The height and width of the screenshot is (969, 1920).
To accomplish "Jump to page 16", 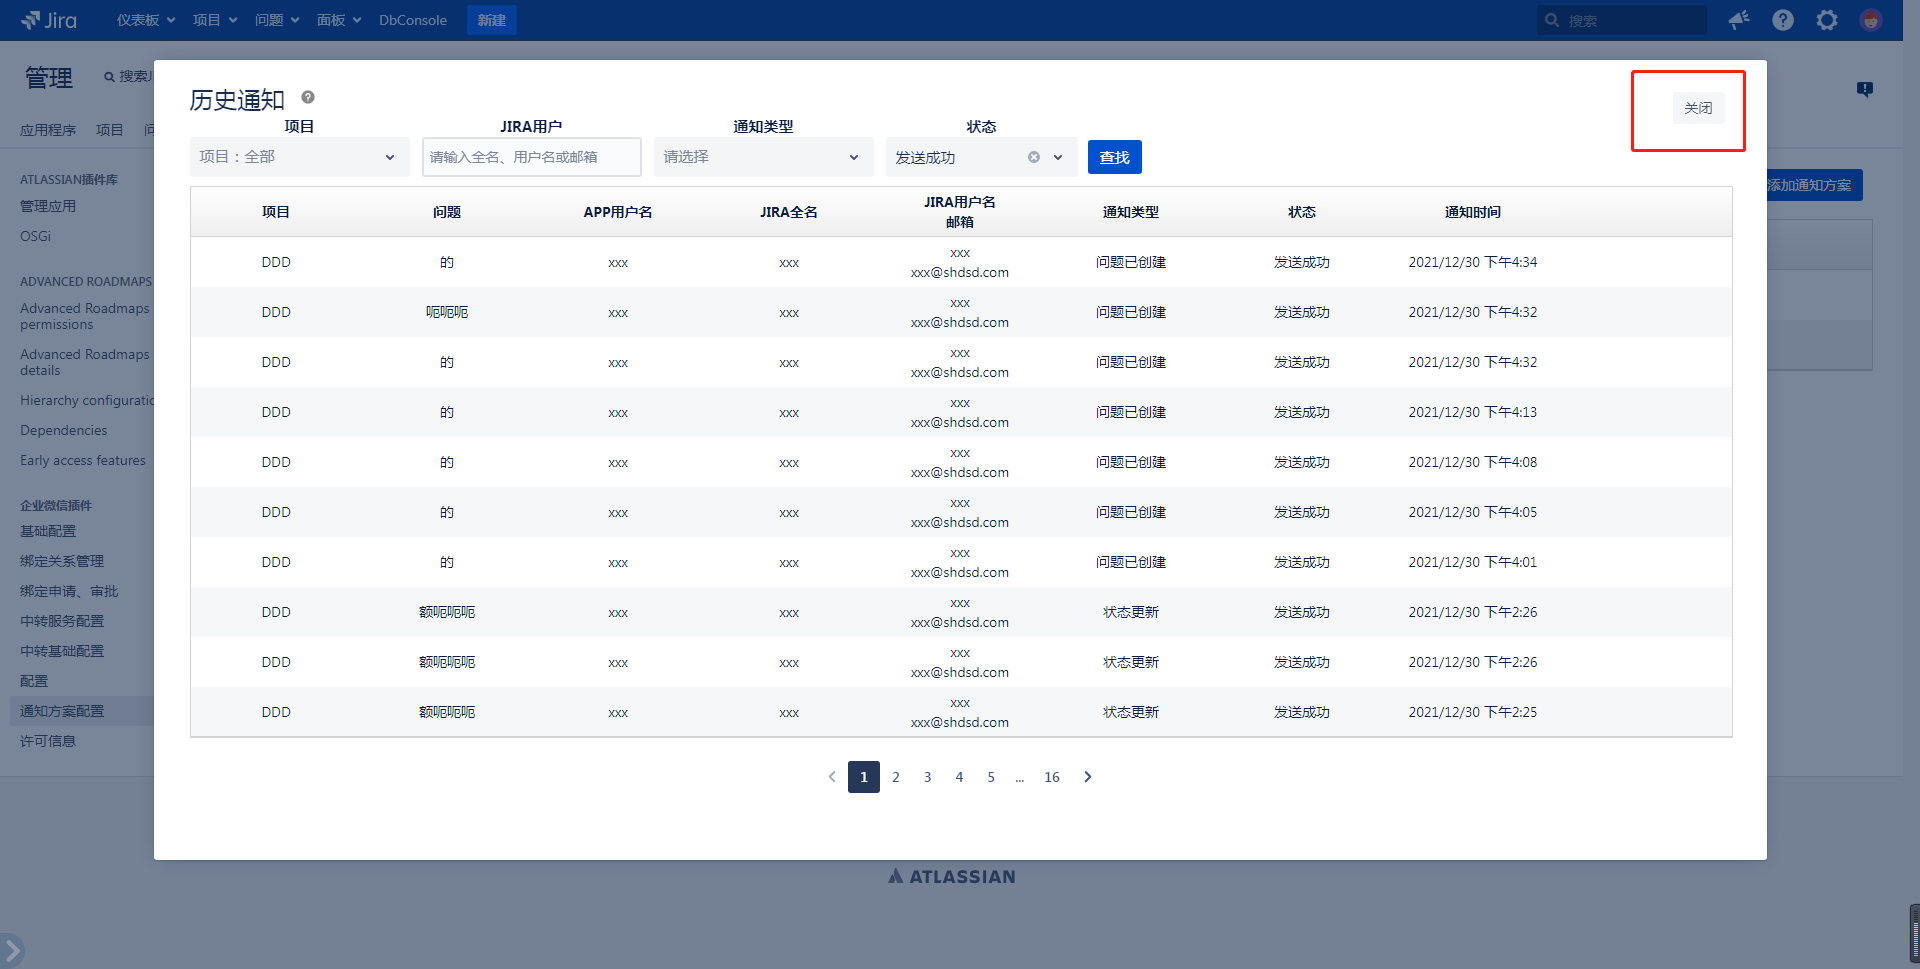I will [x=1052, y=777].
